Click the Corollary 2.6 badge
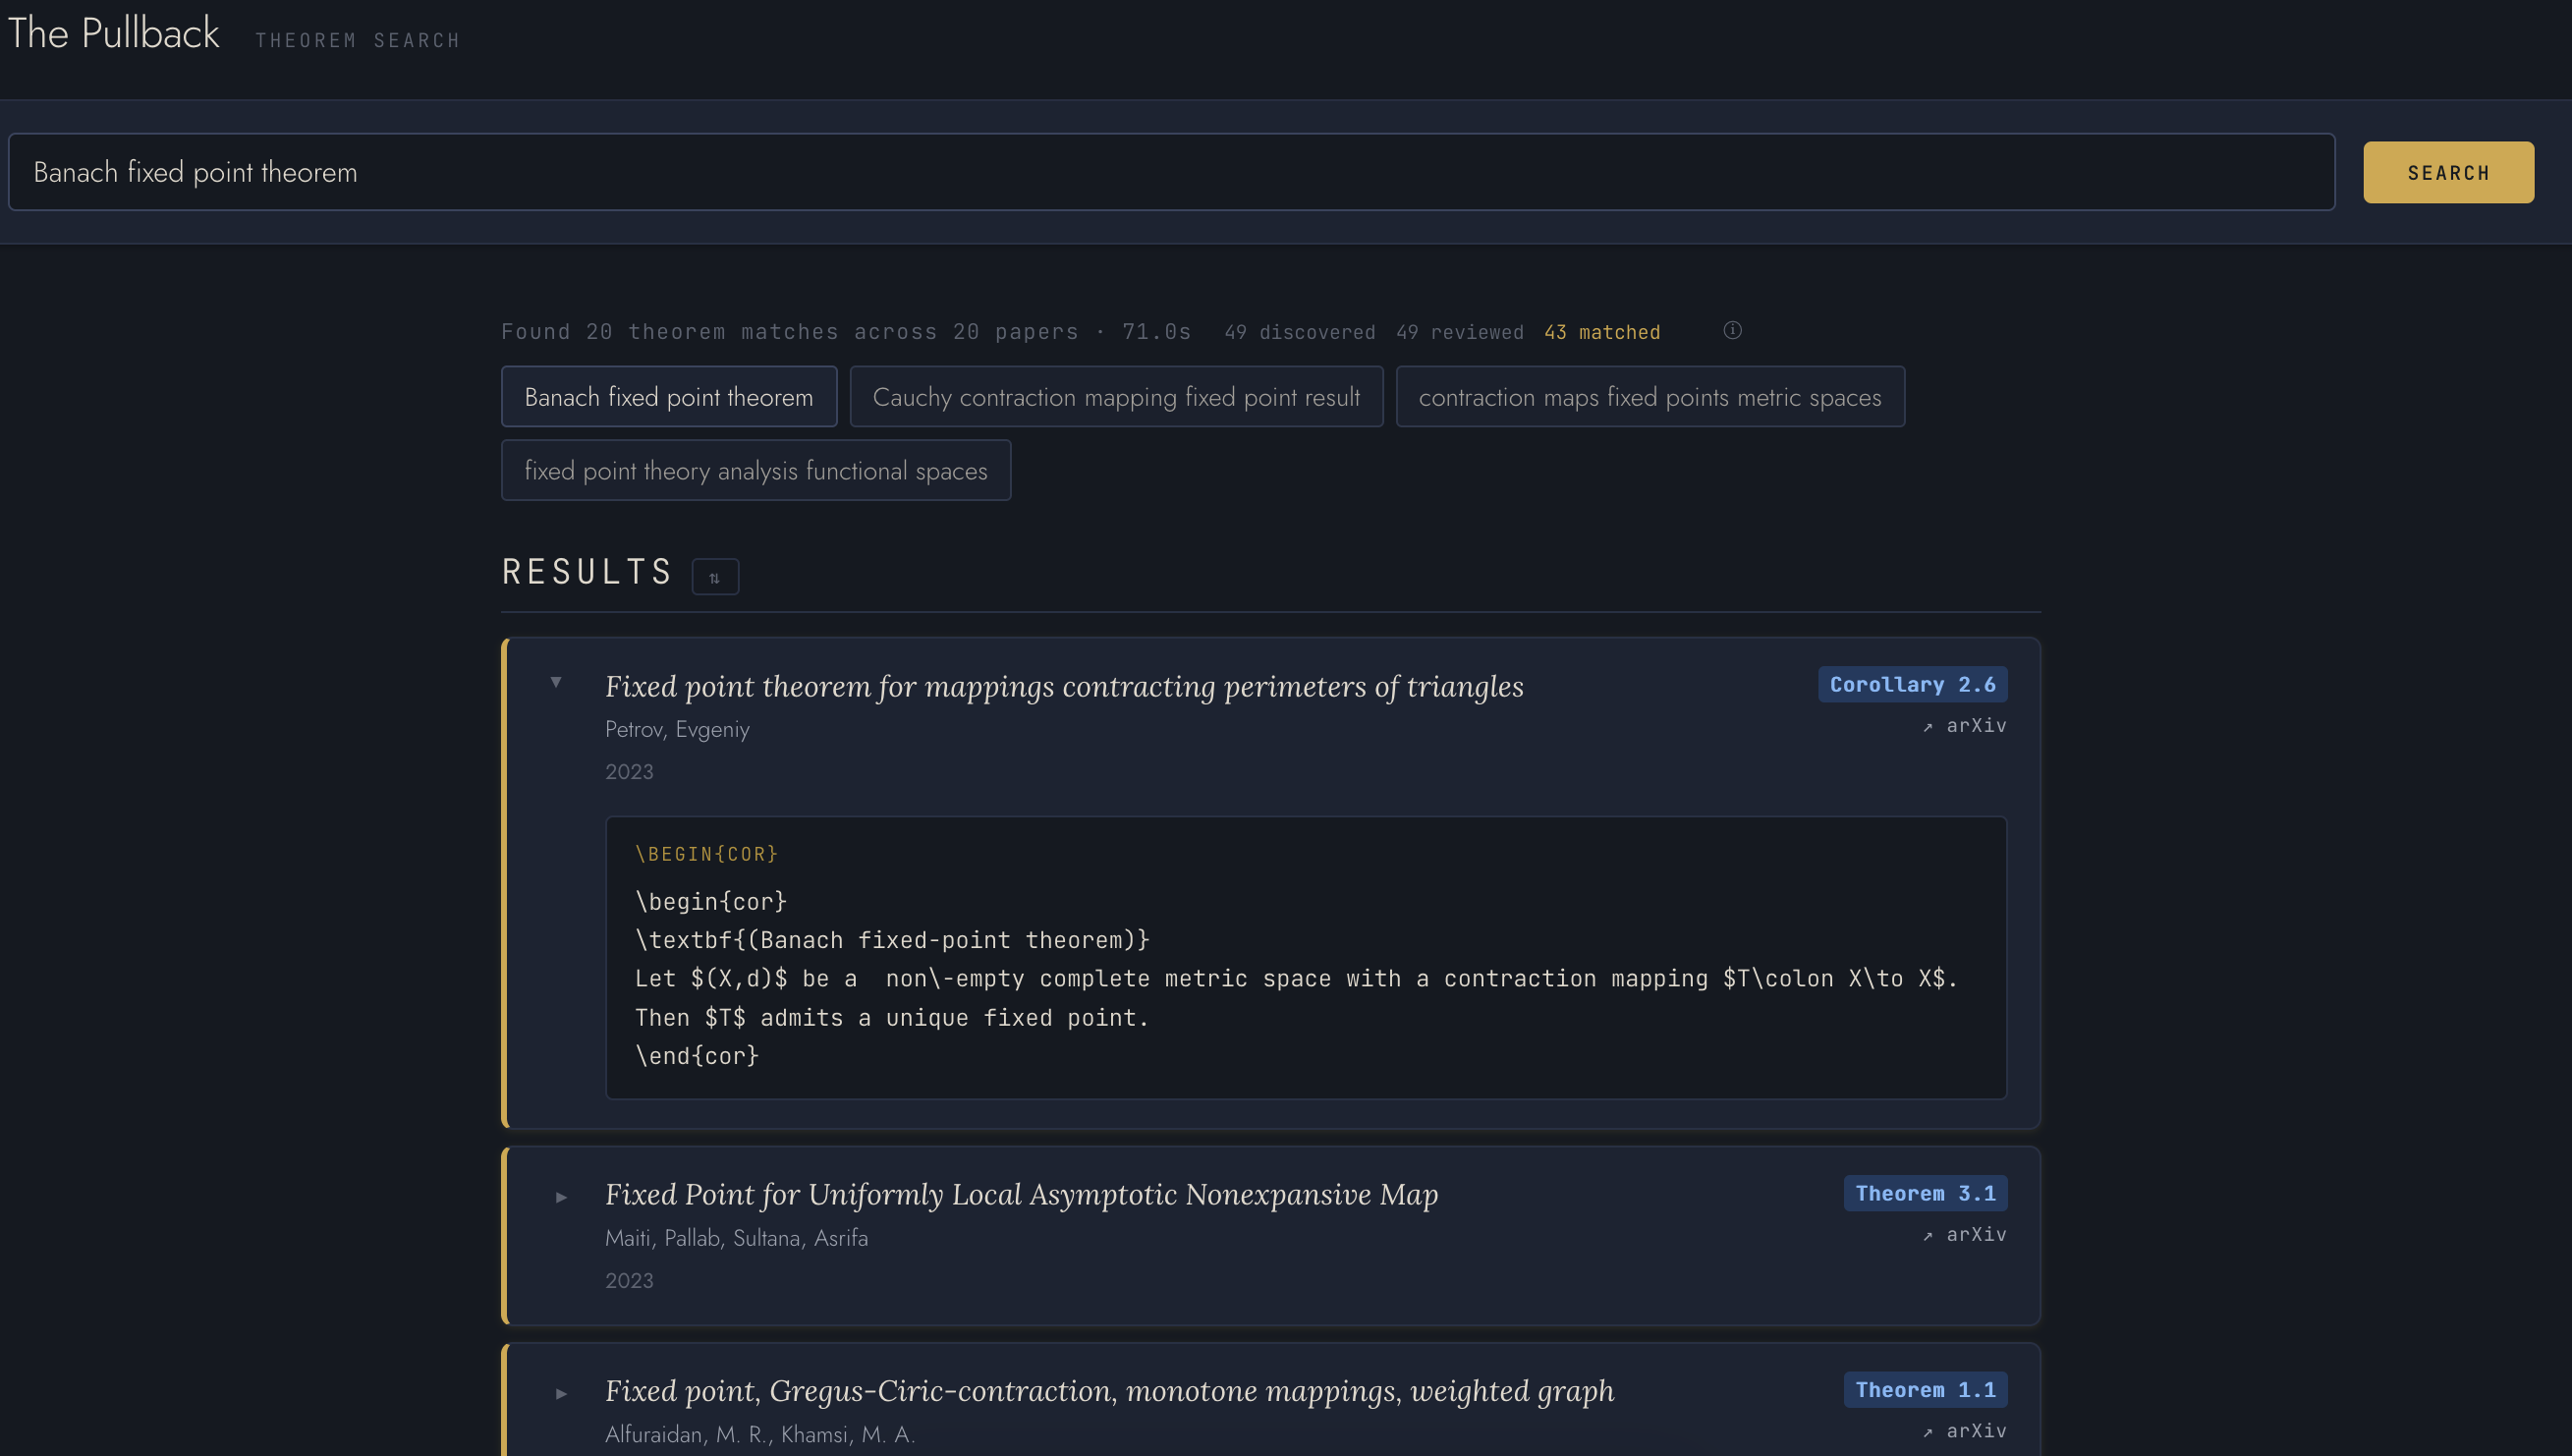The width and height of the screenshot is (2572, 1456). pos(1912,685)
